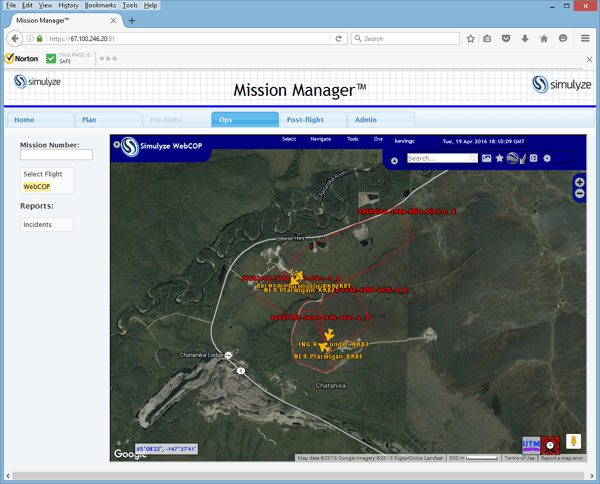Screen dimensions: 600x484
Task: Switch to the Home tab
Action: [41, 120]
